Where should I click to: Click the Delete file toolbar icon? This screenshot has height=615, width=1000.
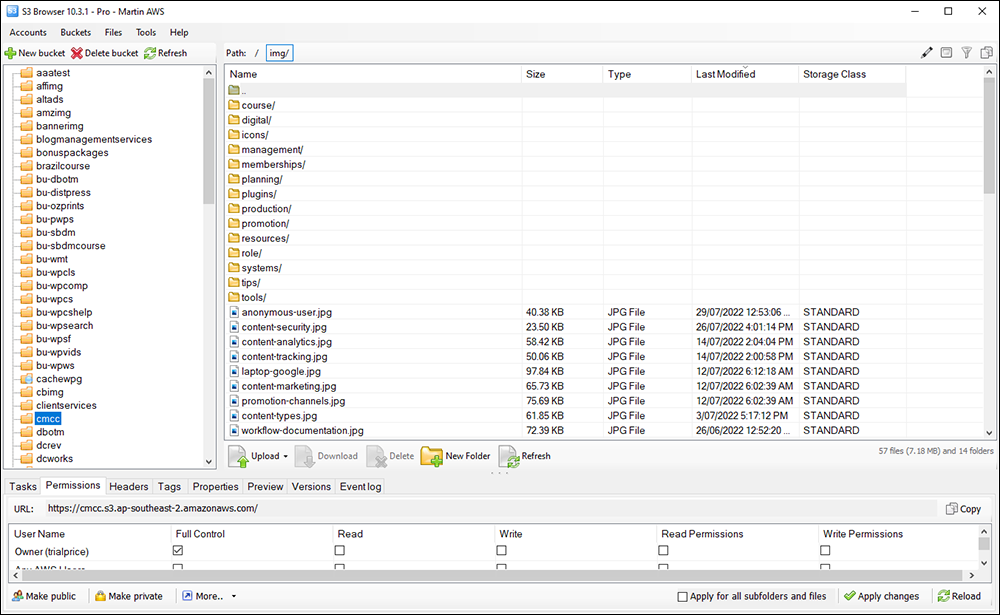376,456
